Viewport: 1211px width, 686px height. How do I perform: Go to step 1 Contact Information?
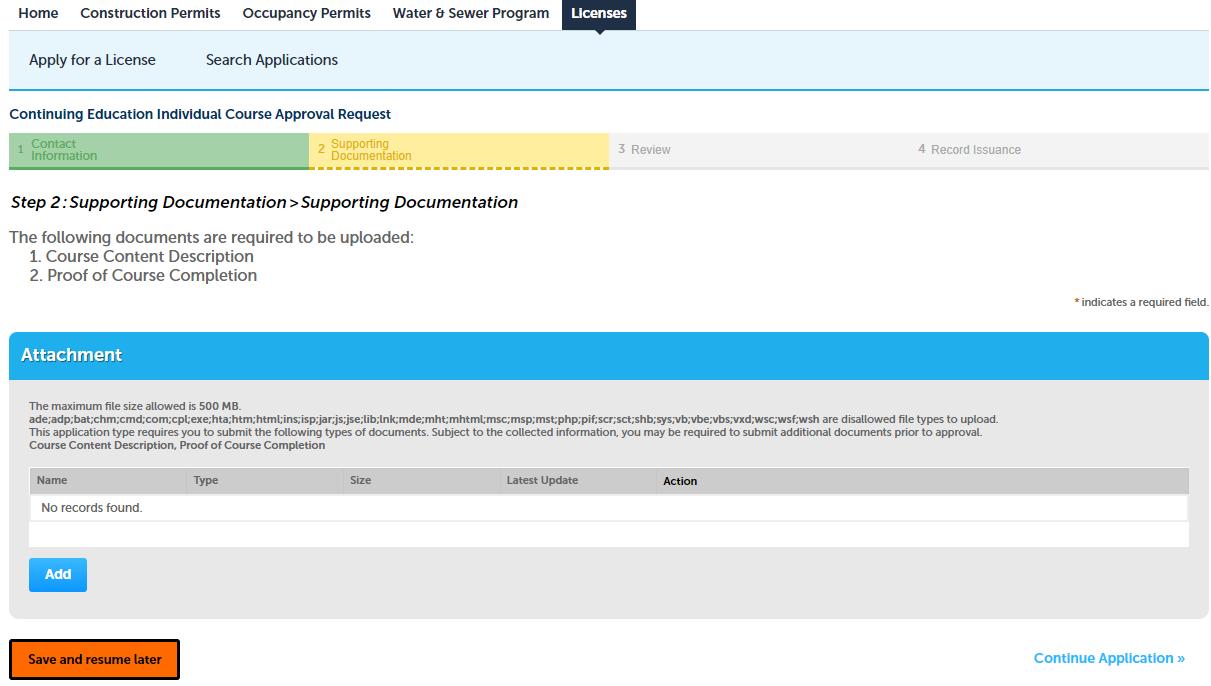(x=159, y=150)
